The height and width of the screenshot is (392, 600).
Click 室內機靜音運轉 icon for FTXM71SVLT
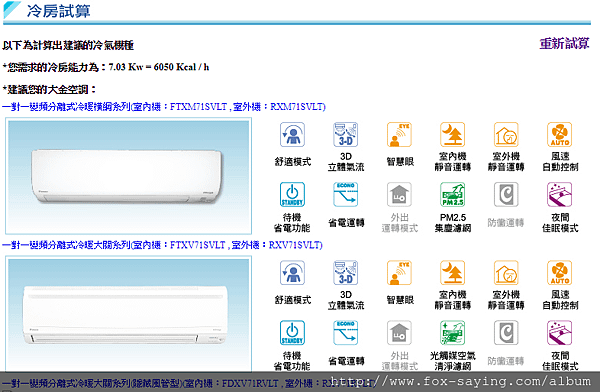pos(453,135)
